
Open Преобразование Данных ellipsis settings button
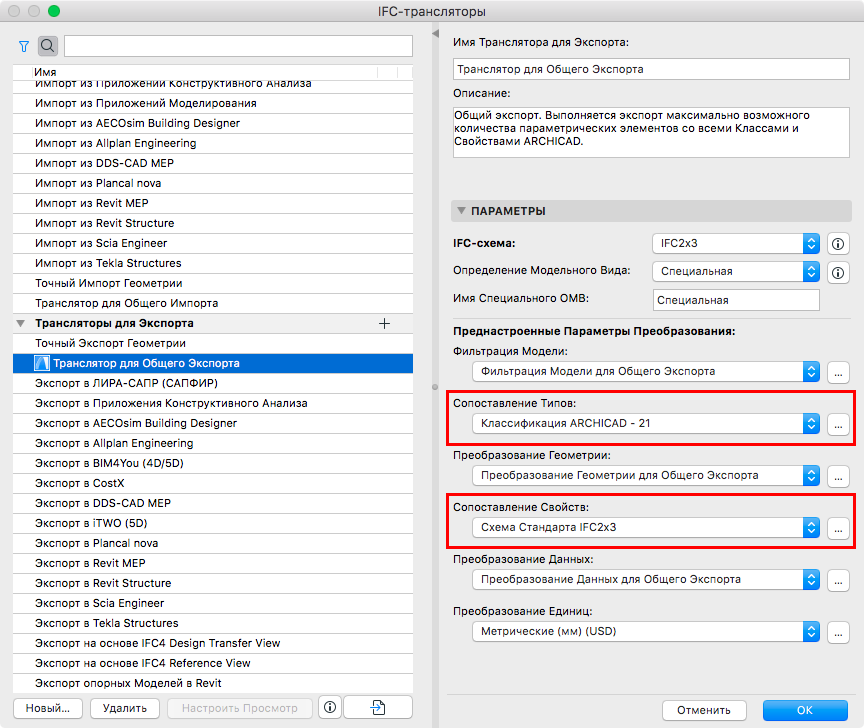click(x=838, y=580)
